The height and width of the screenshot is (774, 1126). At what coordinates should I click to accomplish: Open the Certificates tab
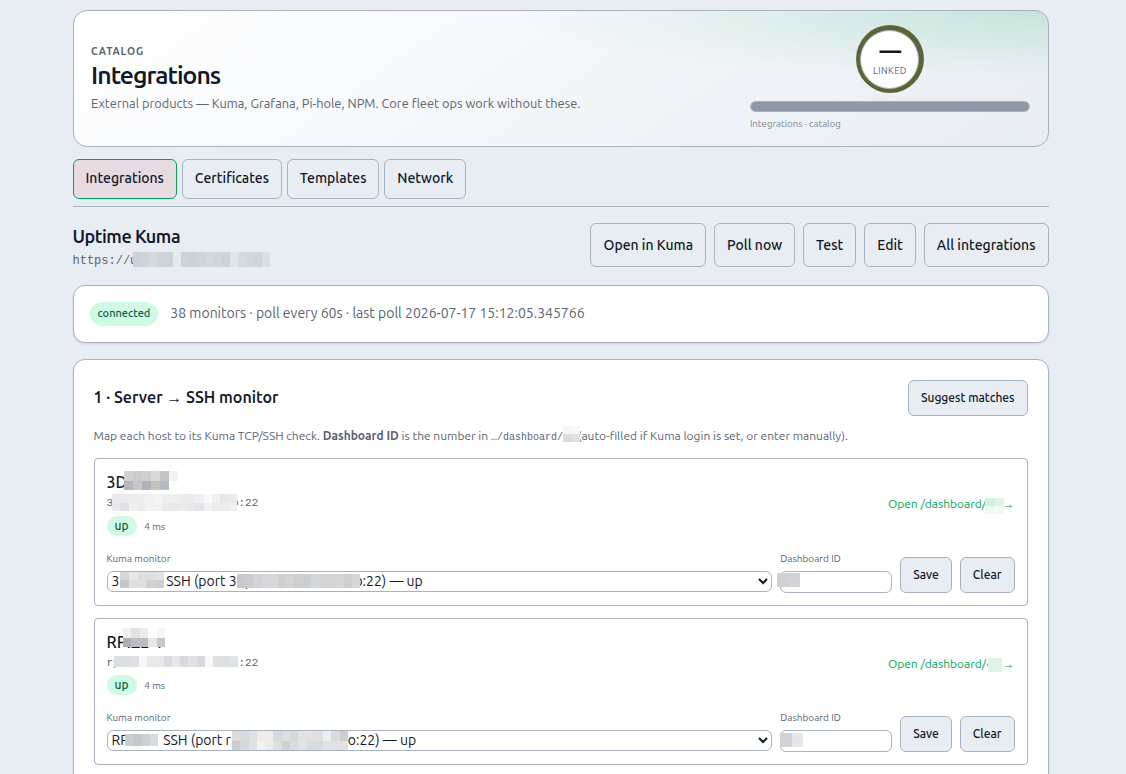click(231, 179)
